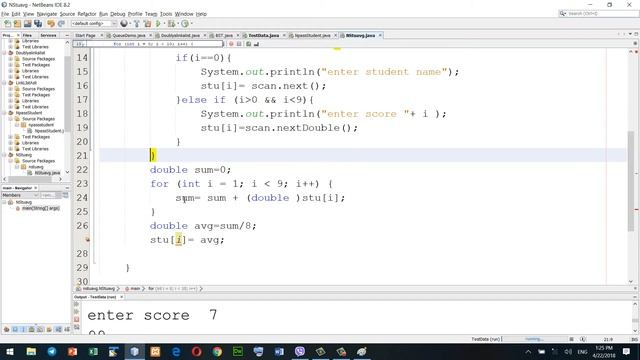Click the Redo toolbar icon
Screen dimensions: 640x360
(61, 24)
